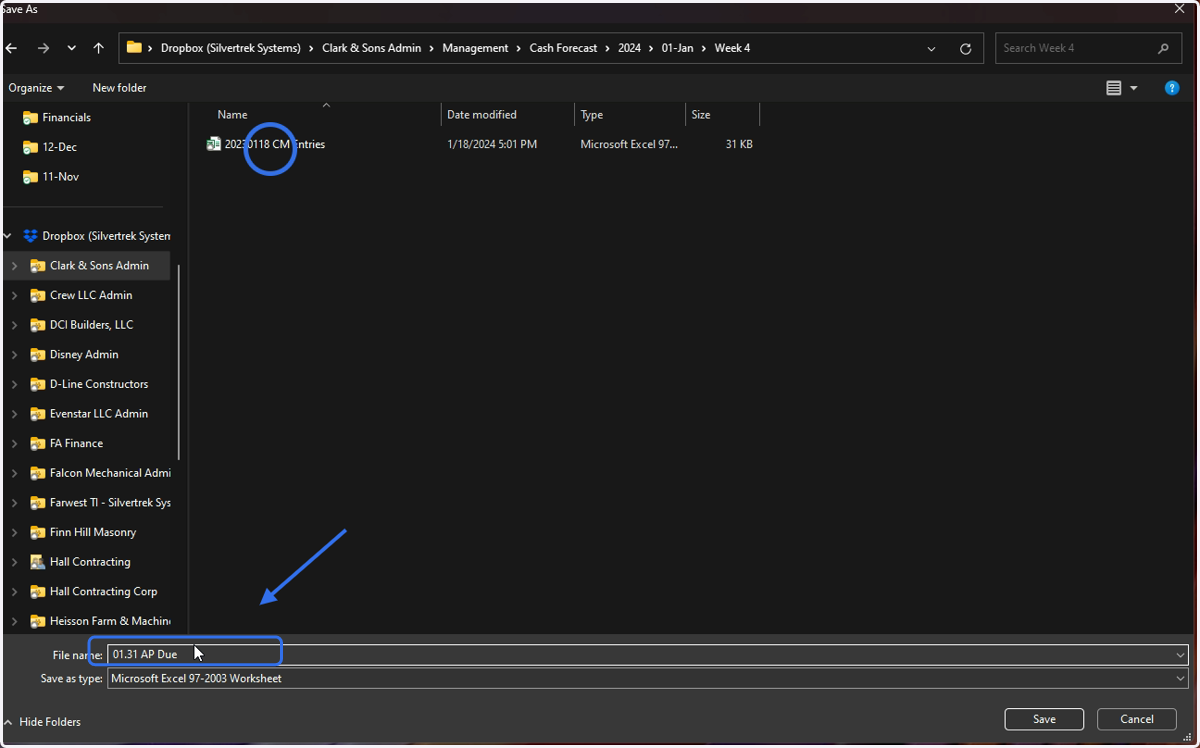Go back with the left arrow button

(x=11, y=48)
